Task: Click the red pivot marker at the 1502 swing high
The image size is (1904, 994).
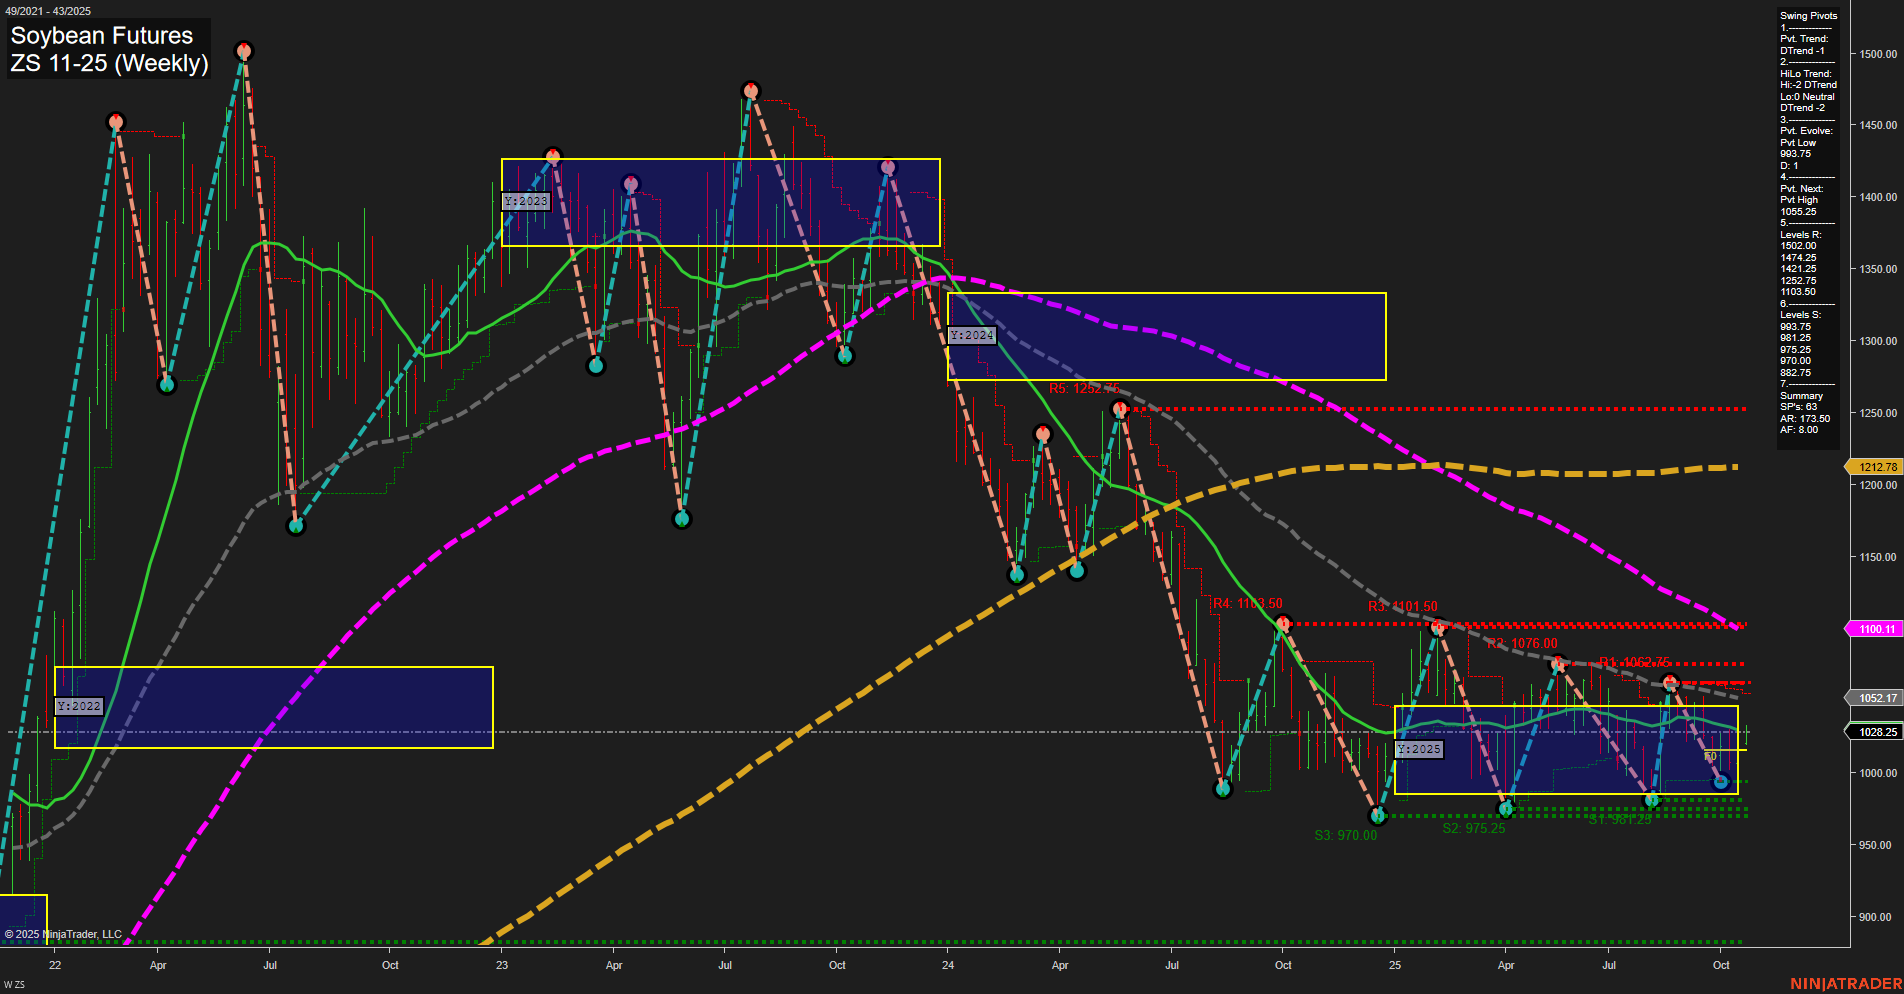Action: point(243,48)
